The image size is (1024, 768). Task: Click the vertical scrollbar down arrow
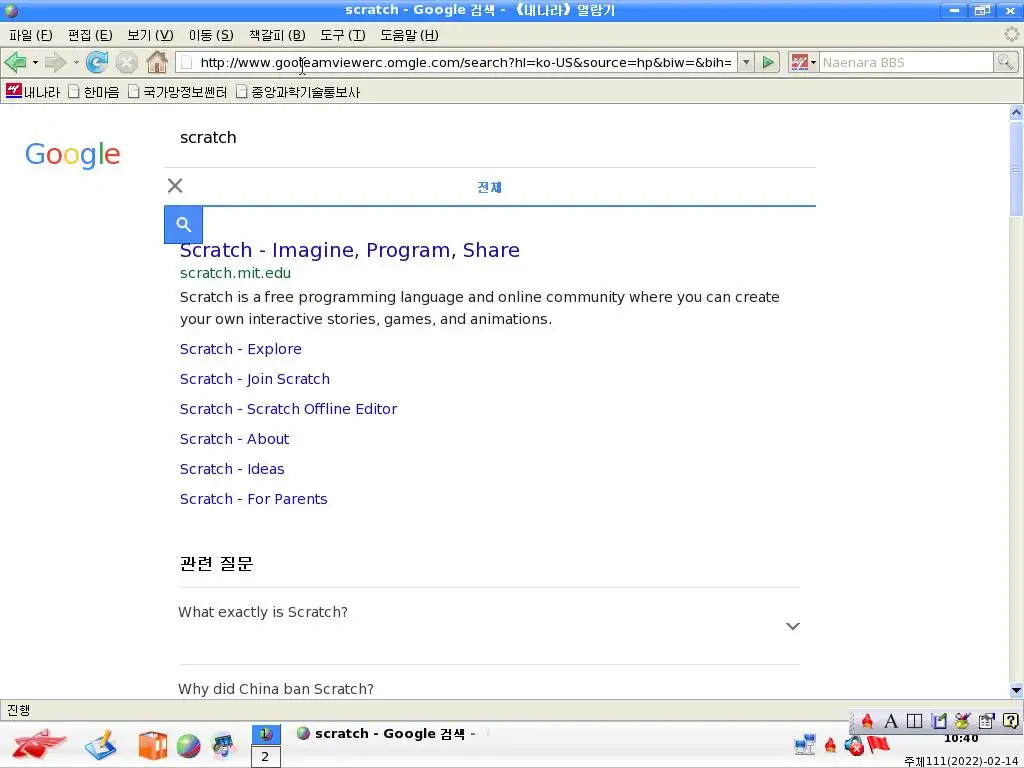coord(1016,690)
